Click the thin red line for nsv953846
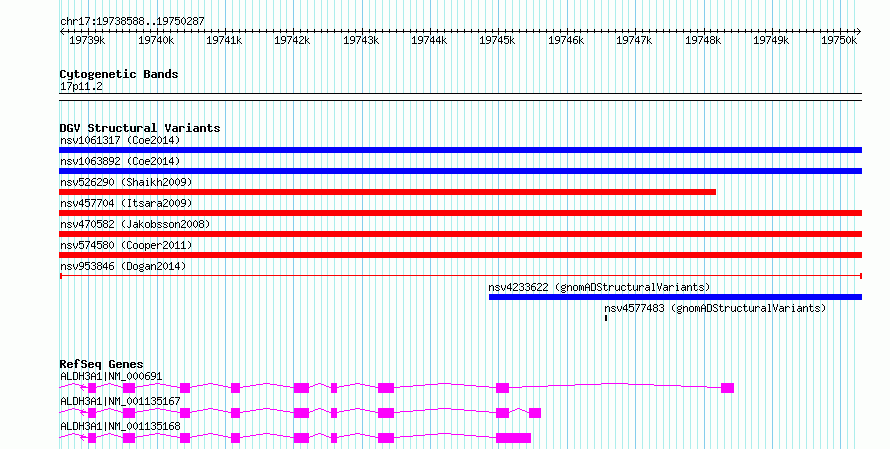Image resolution: width=890 pixels, height=449 pixels. click(460, 276)
